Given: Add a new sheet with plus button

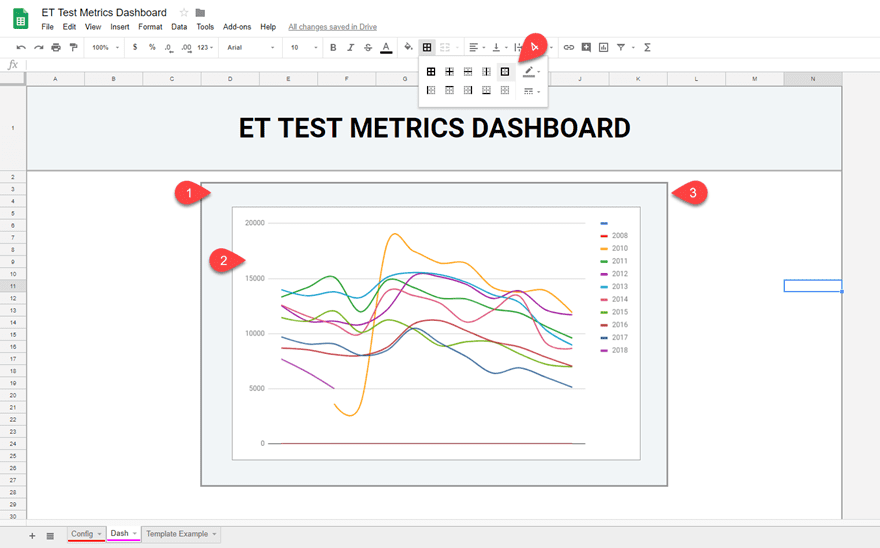Looking at the screenshot, I should coord(32,536).
